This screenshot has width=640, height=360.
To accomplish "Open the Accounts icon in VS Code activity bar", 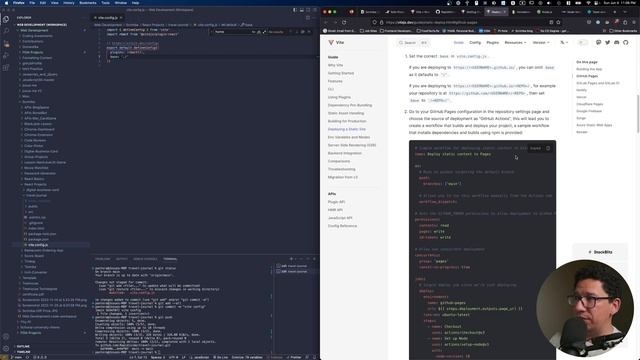I will pos(6,337).
